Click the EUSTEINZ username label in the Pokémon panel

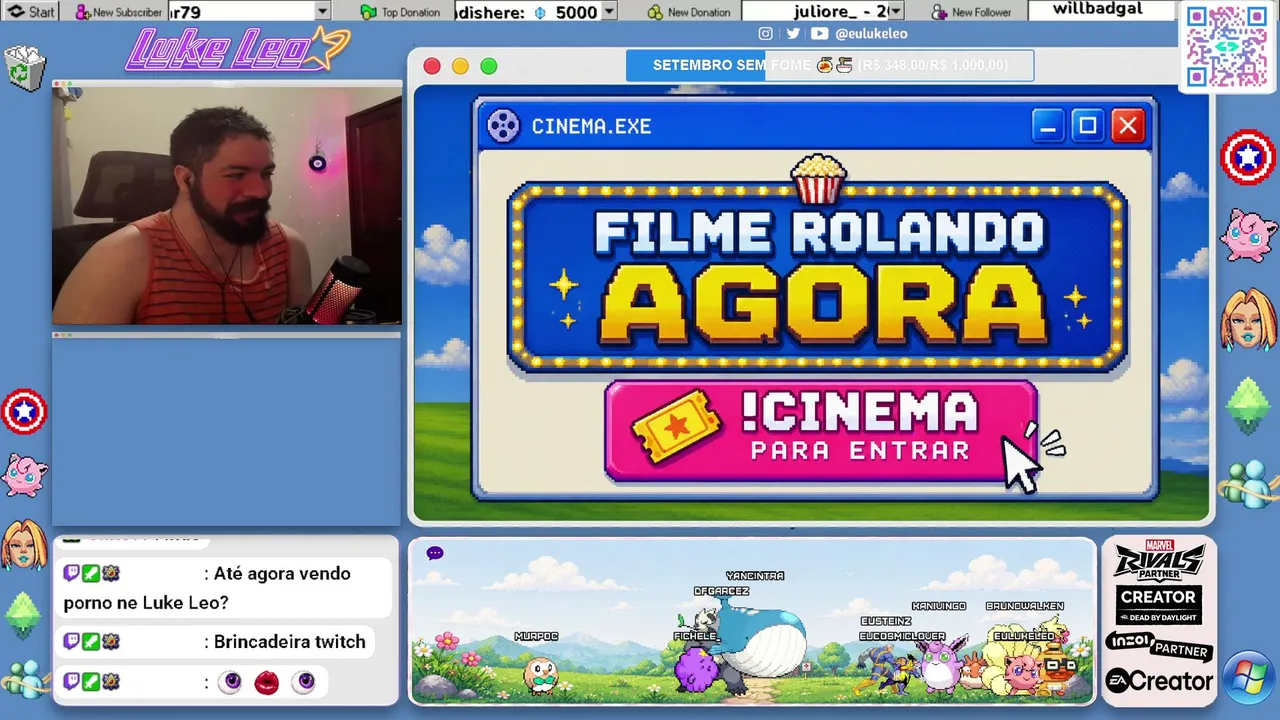886,621
